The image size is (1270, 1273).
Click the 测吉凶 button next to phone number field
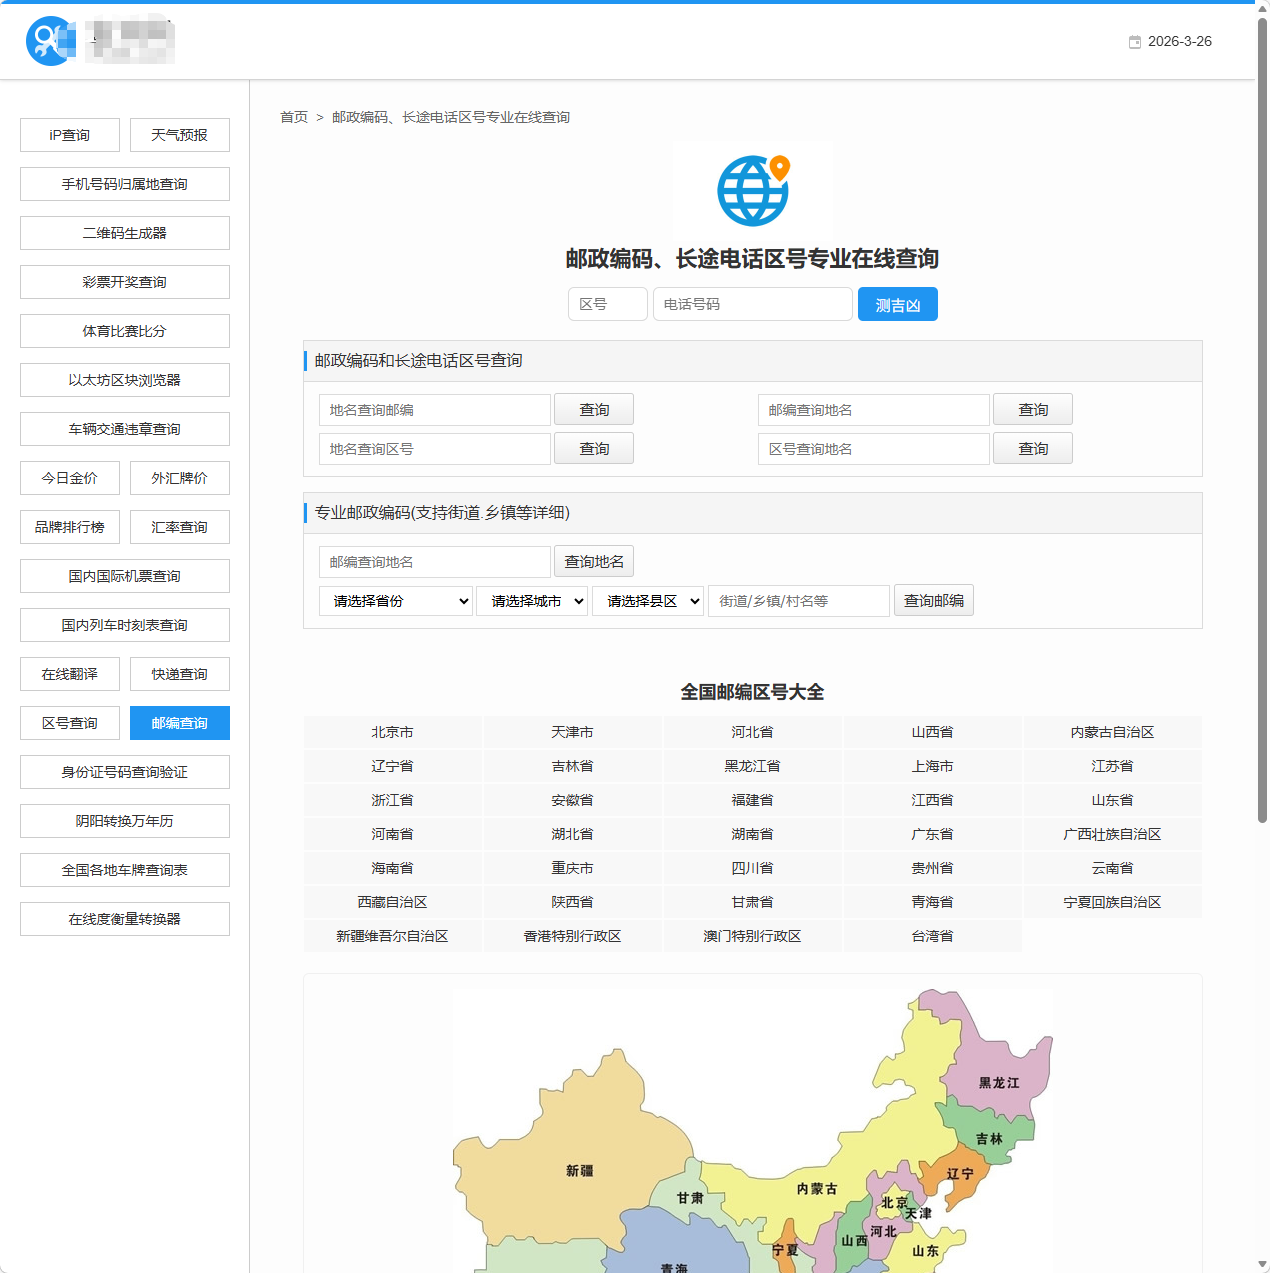(897, 304)
